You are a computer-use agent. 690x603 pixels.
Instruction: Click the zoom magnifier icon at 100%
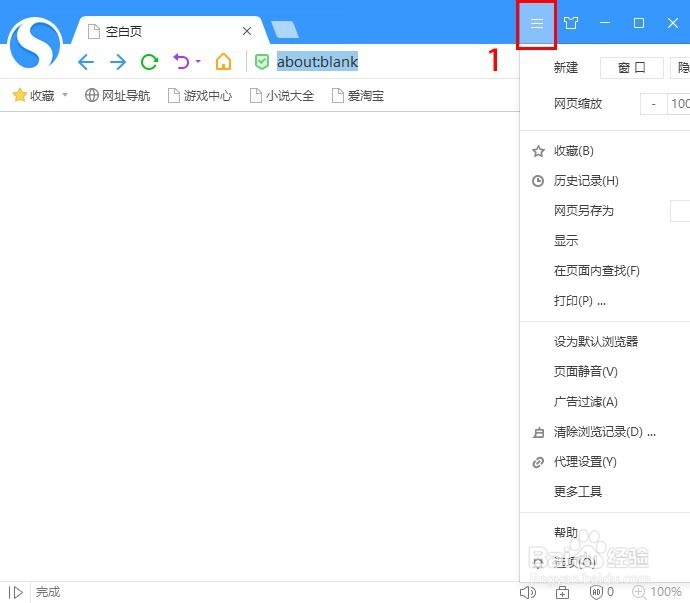(639, 592)
